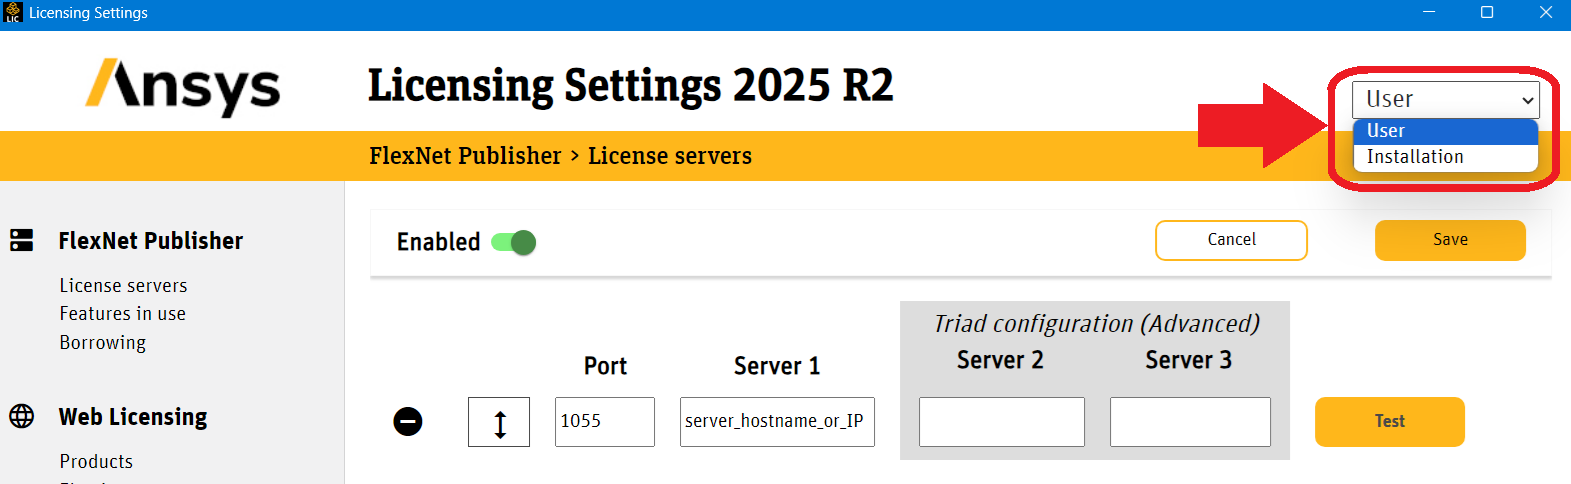Click the Server 1 hostname field
This screenshot has width=1571, height=484.
(777, 422)
